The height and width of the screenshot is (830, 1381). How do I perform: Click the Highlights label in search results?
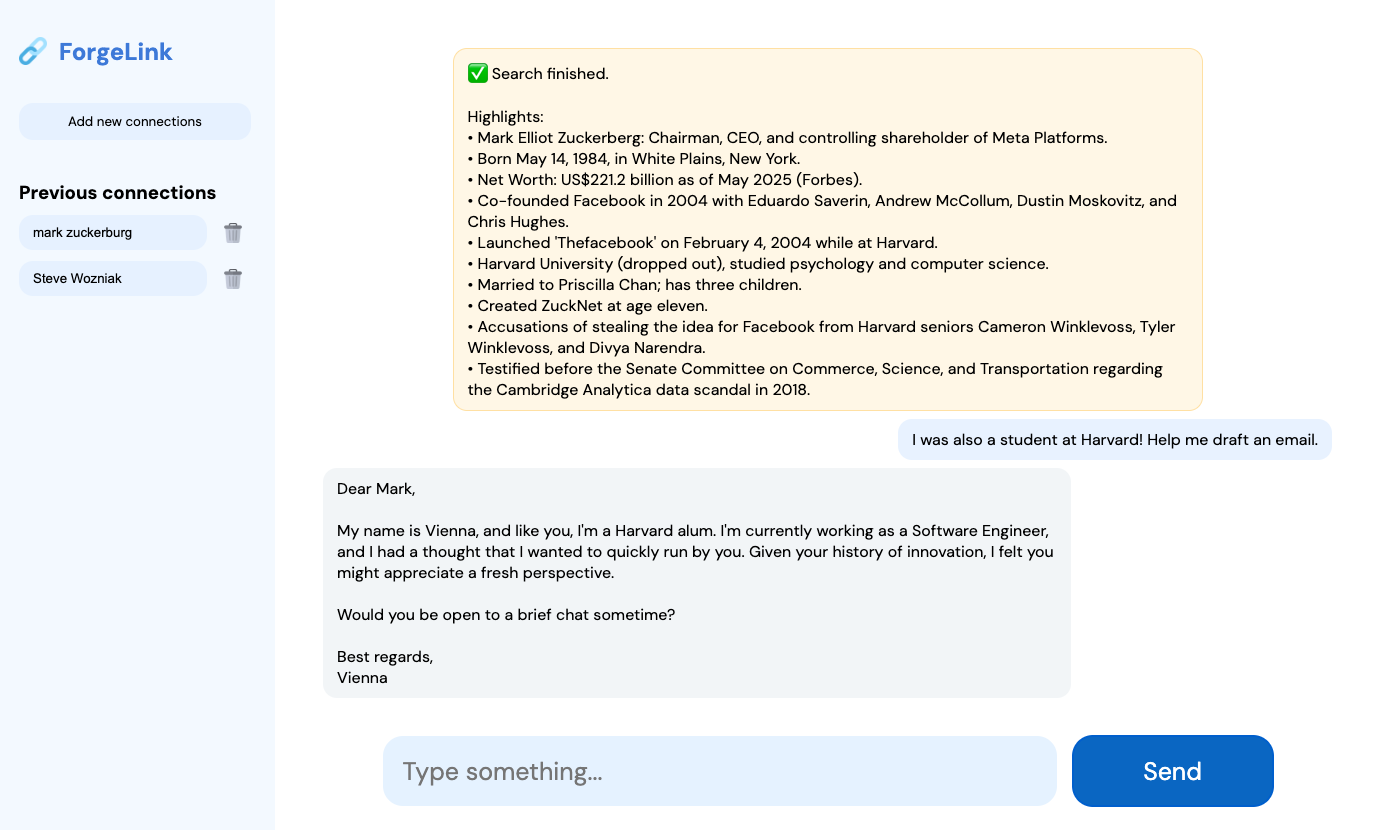coord(505,117)
